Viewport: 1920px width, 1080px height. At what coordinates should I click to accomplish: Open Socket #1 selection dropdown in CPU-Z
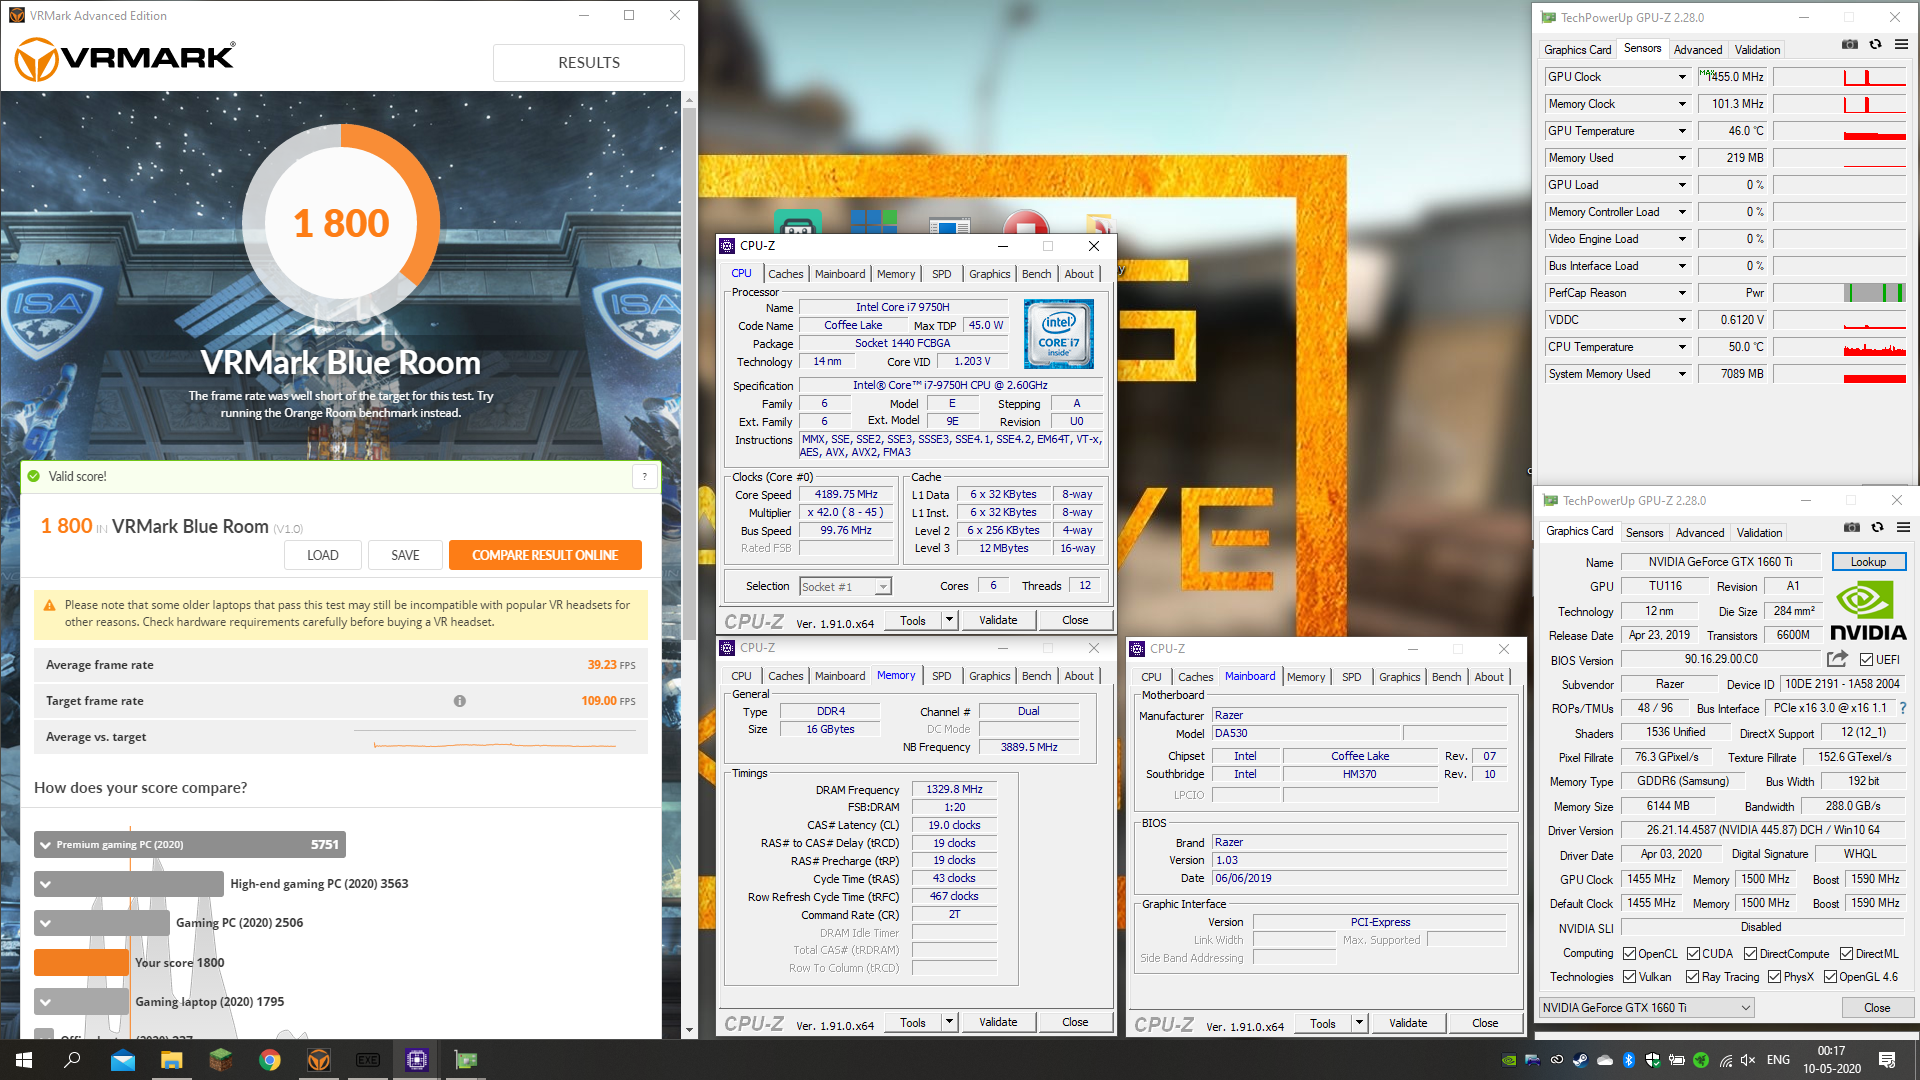point(845,587)
